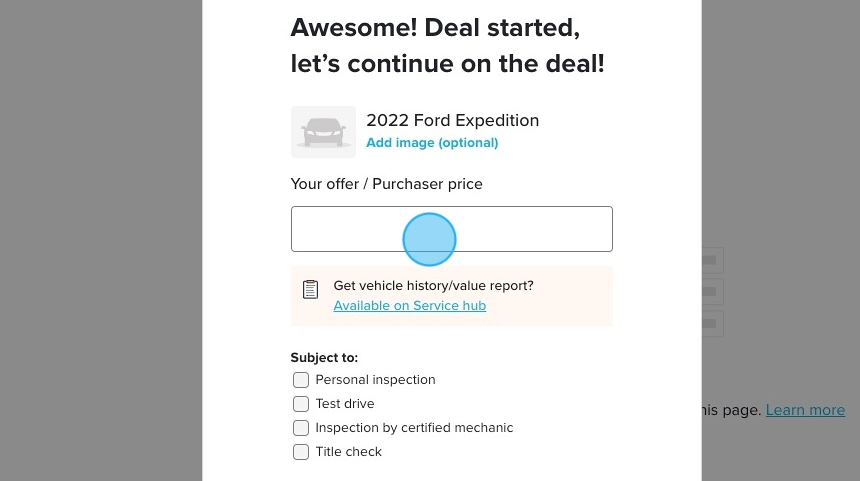The image size is (860, 481).
Task: Click the Get vehicle history/value report text
Action: click(x=433, y=286)
